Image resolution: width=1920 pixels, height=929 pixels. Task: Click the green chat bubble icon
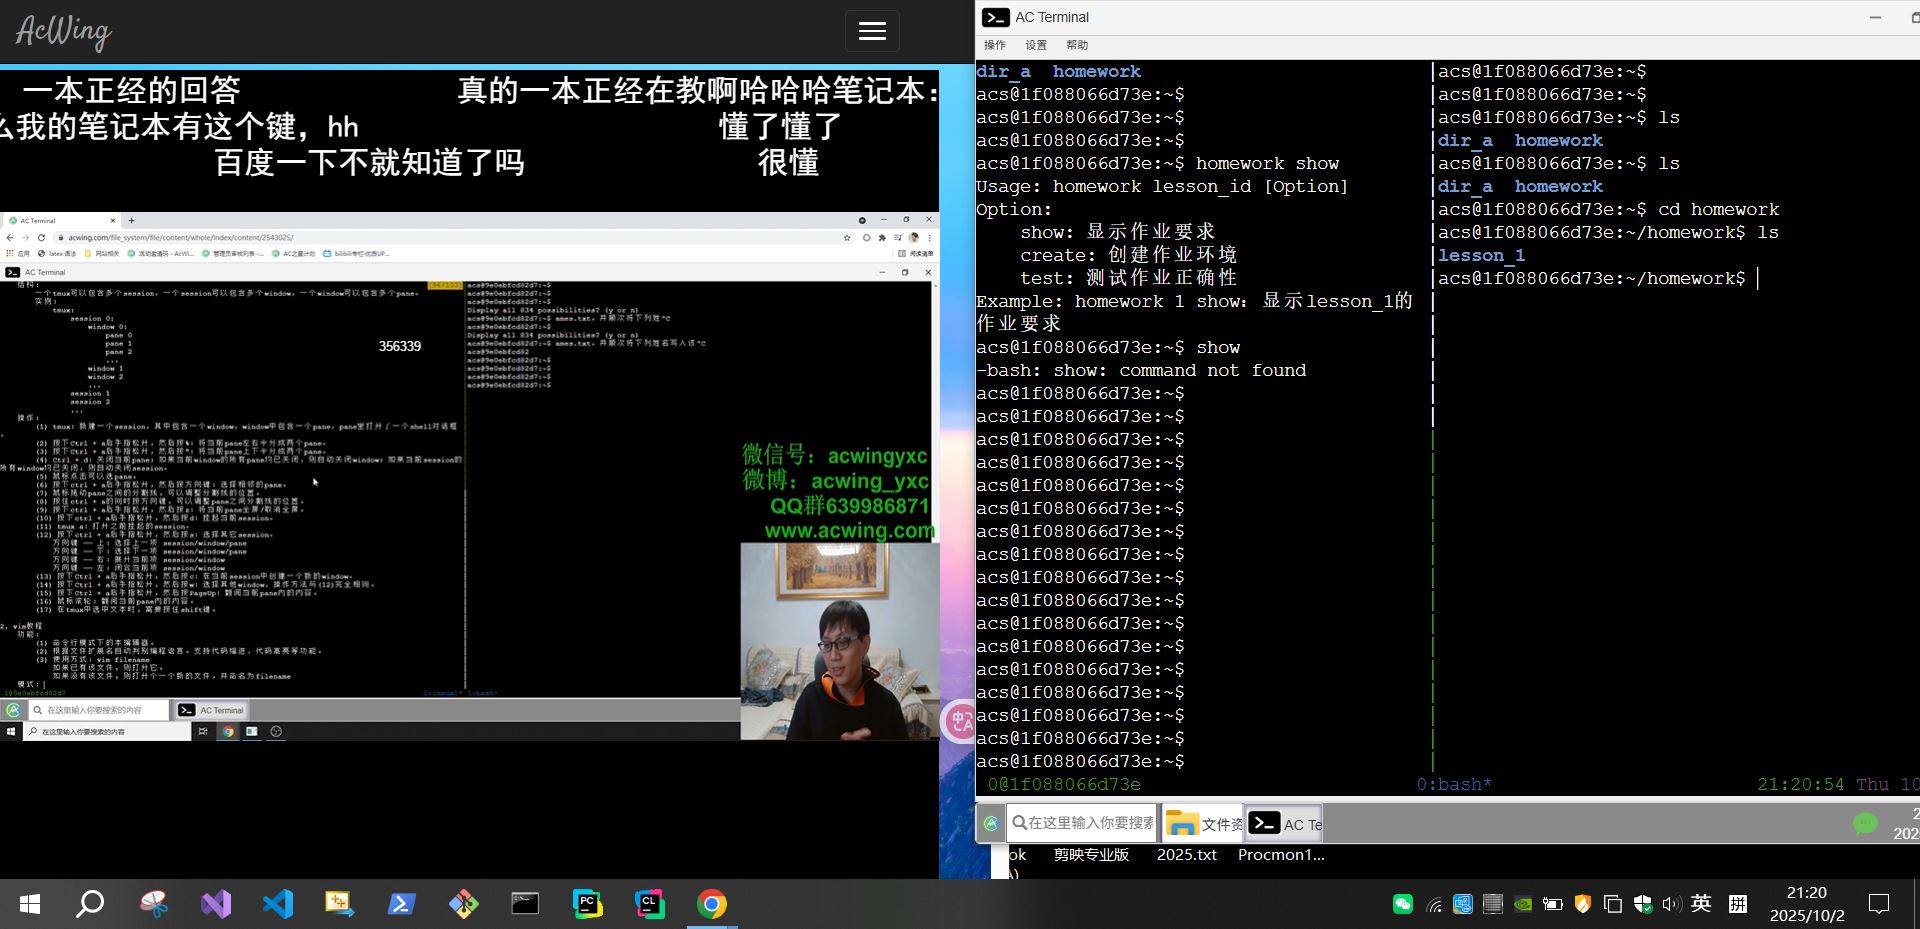point(1865,824)
